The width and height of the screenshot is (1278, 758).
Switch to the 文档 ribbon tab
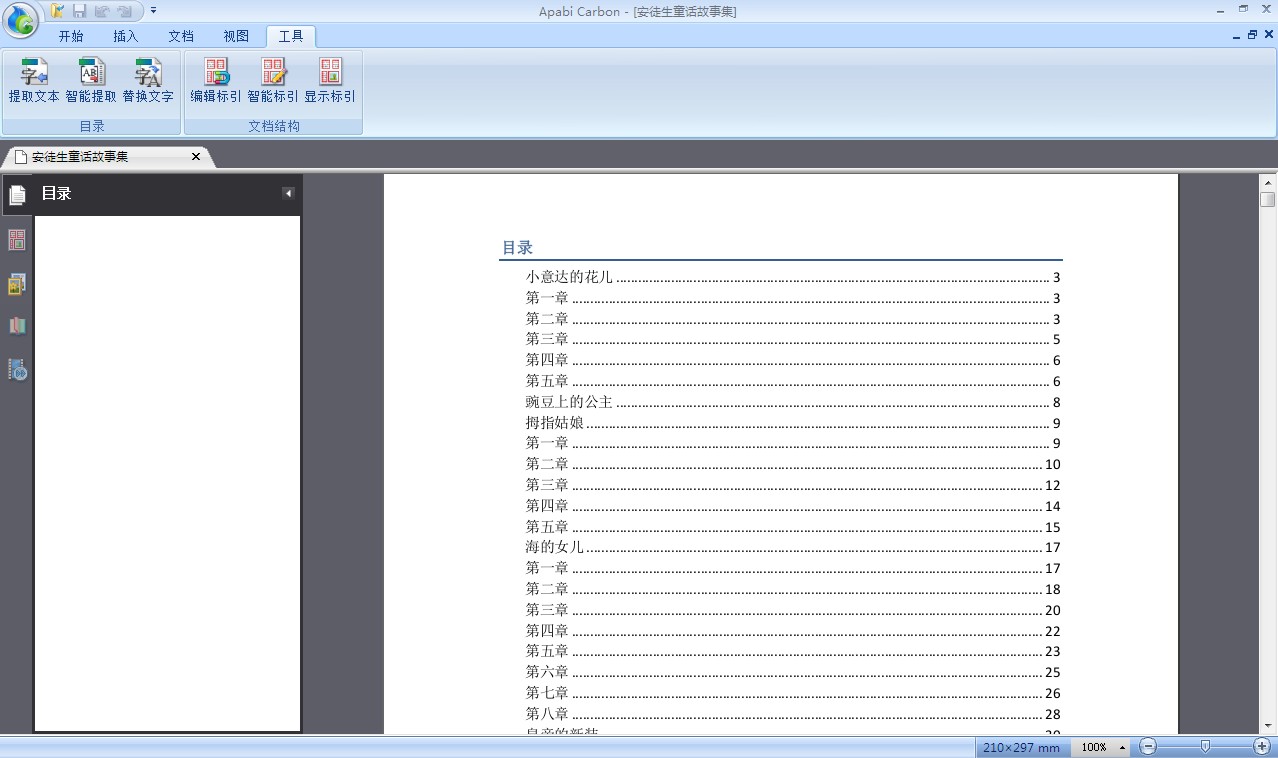click(x=181, y=36)
